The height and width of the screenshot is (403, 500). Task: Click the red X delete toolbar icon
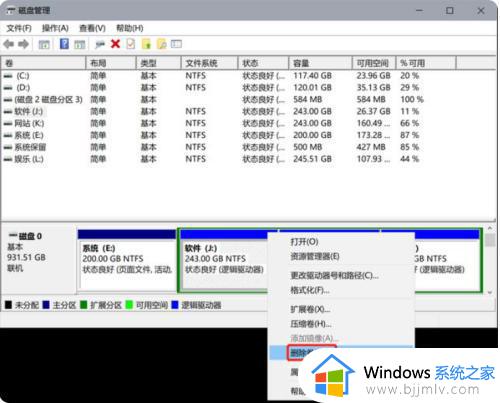(x=115, y=44)
